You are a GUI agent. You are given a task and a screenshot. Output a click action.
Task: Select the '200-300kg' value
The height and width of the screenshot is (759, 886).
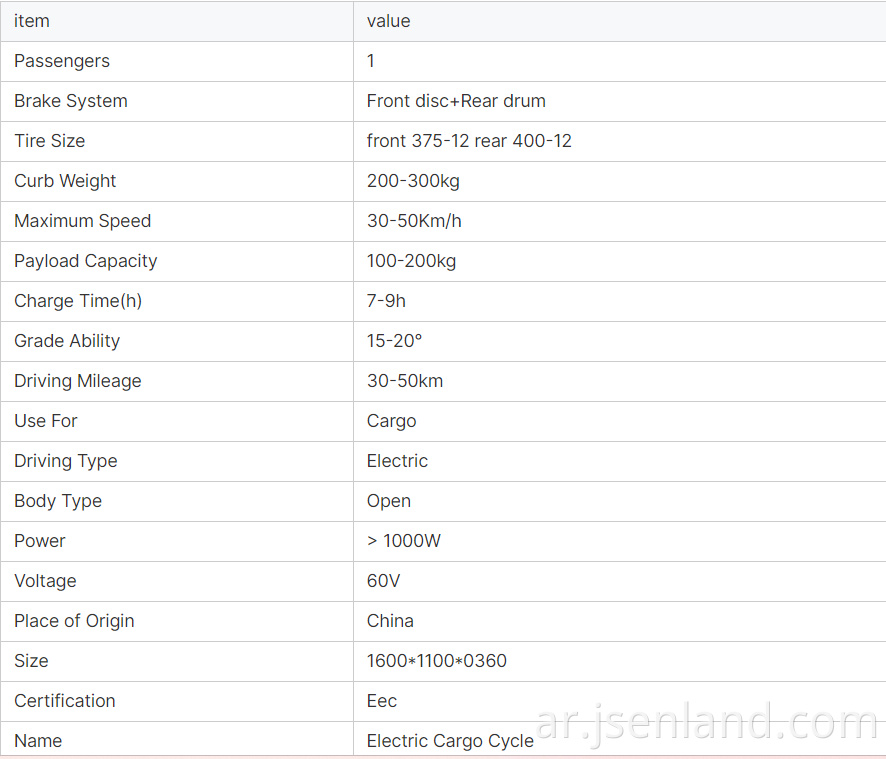(413, 181)
